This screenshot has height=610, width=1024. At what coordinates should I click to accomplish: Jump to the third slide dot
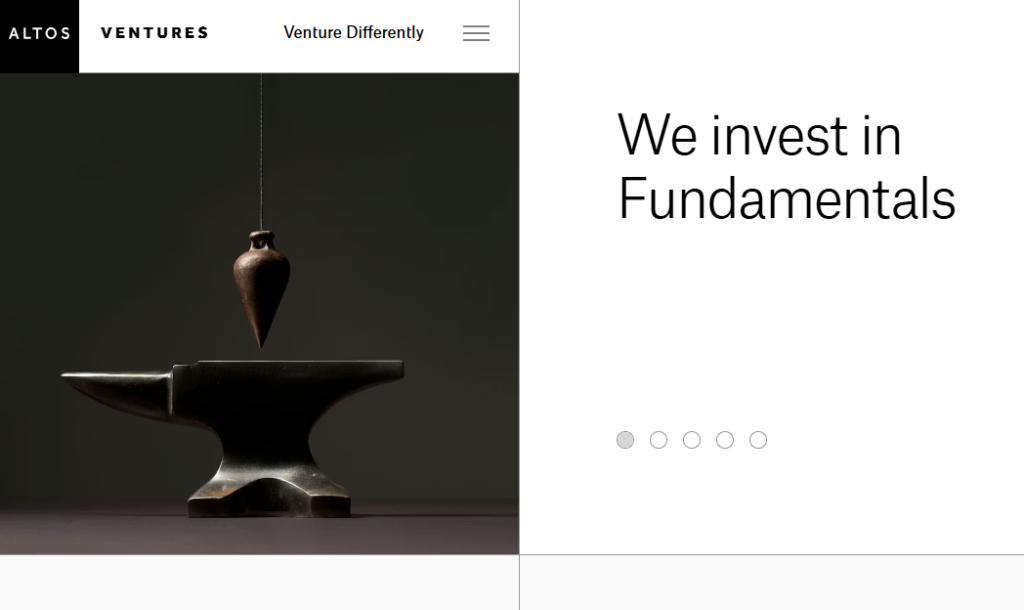tap(692, 440)
